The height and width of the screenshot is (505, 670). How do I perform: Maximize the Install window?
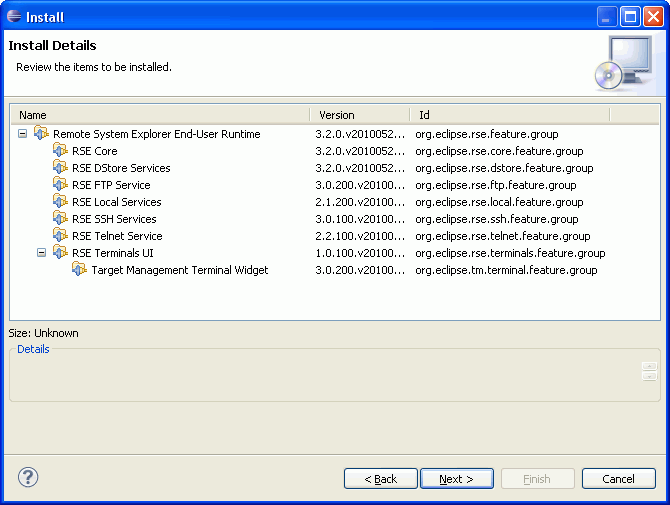tap(630, 17)
